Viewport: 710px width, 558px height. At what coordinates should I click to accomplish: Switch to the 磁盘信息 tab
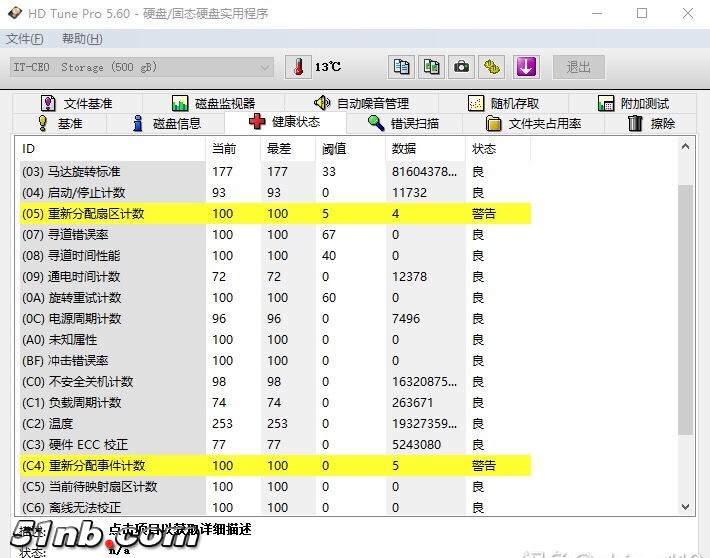coord(167,123)
